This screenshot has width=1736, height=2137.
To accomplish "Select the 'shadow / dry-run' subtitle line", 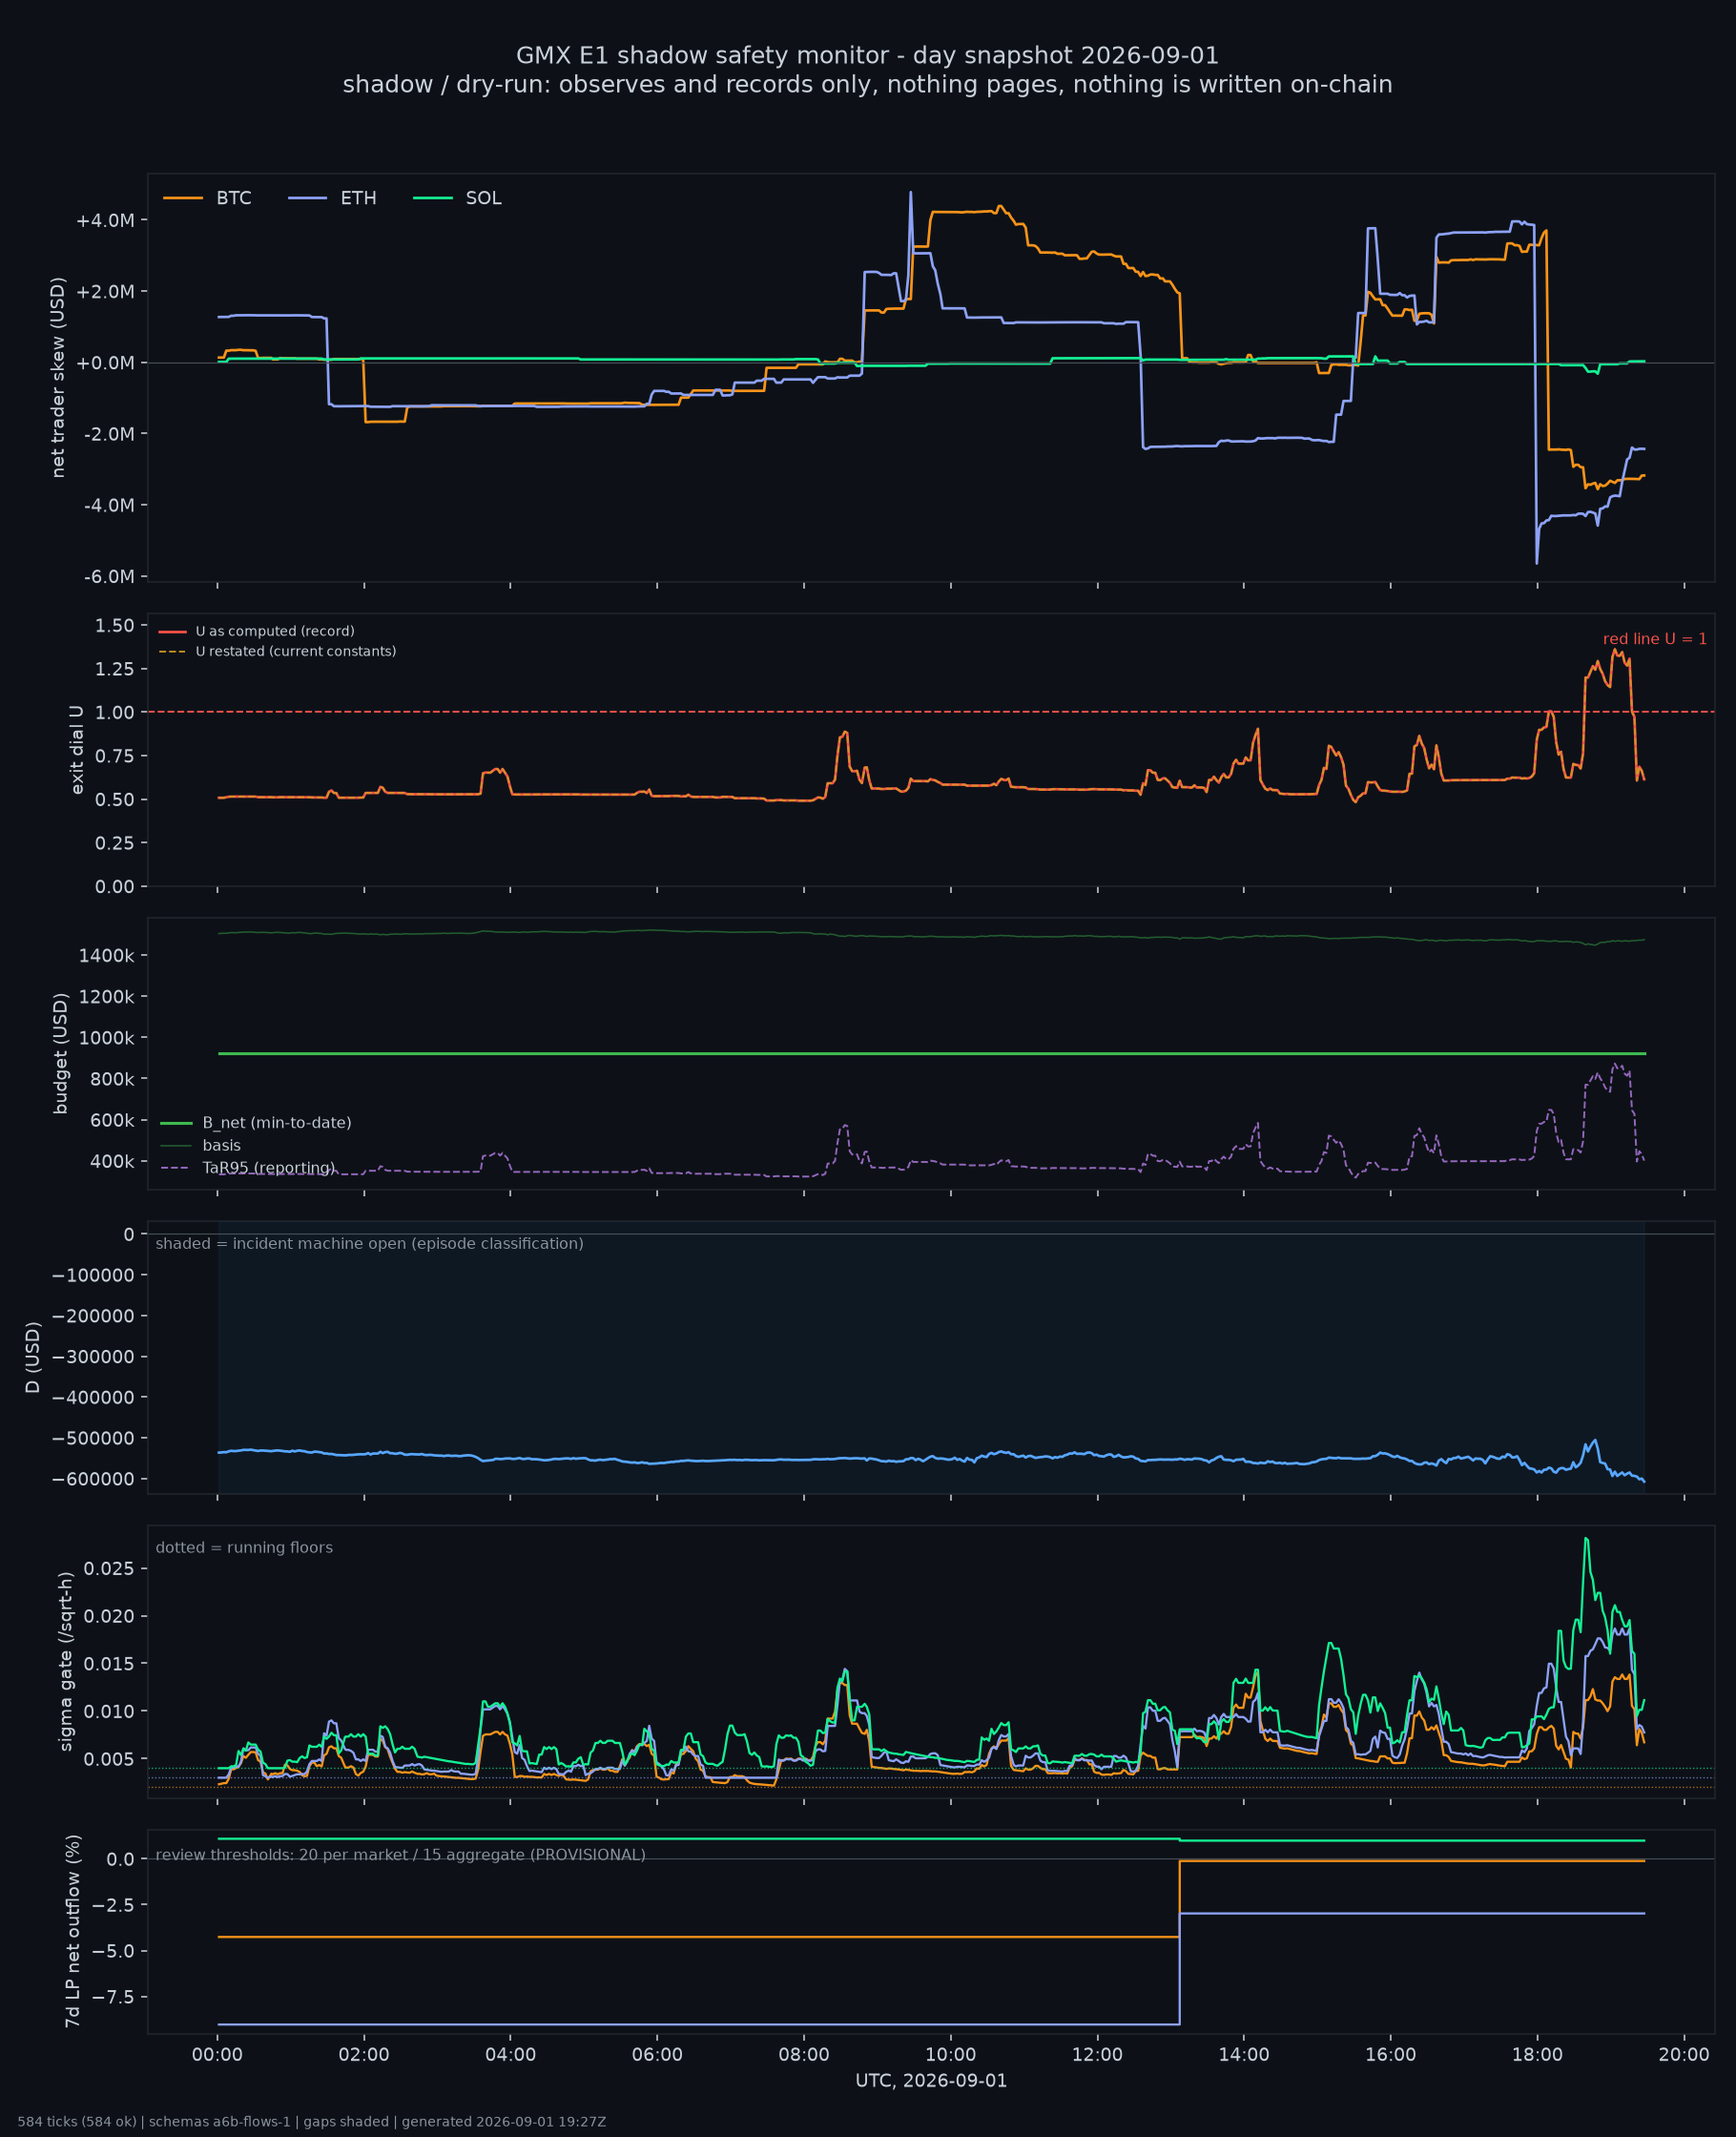I will click(868, 84).
